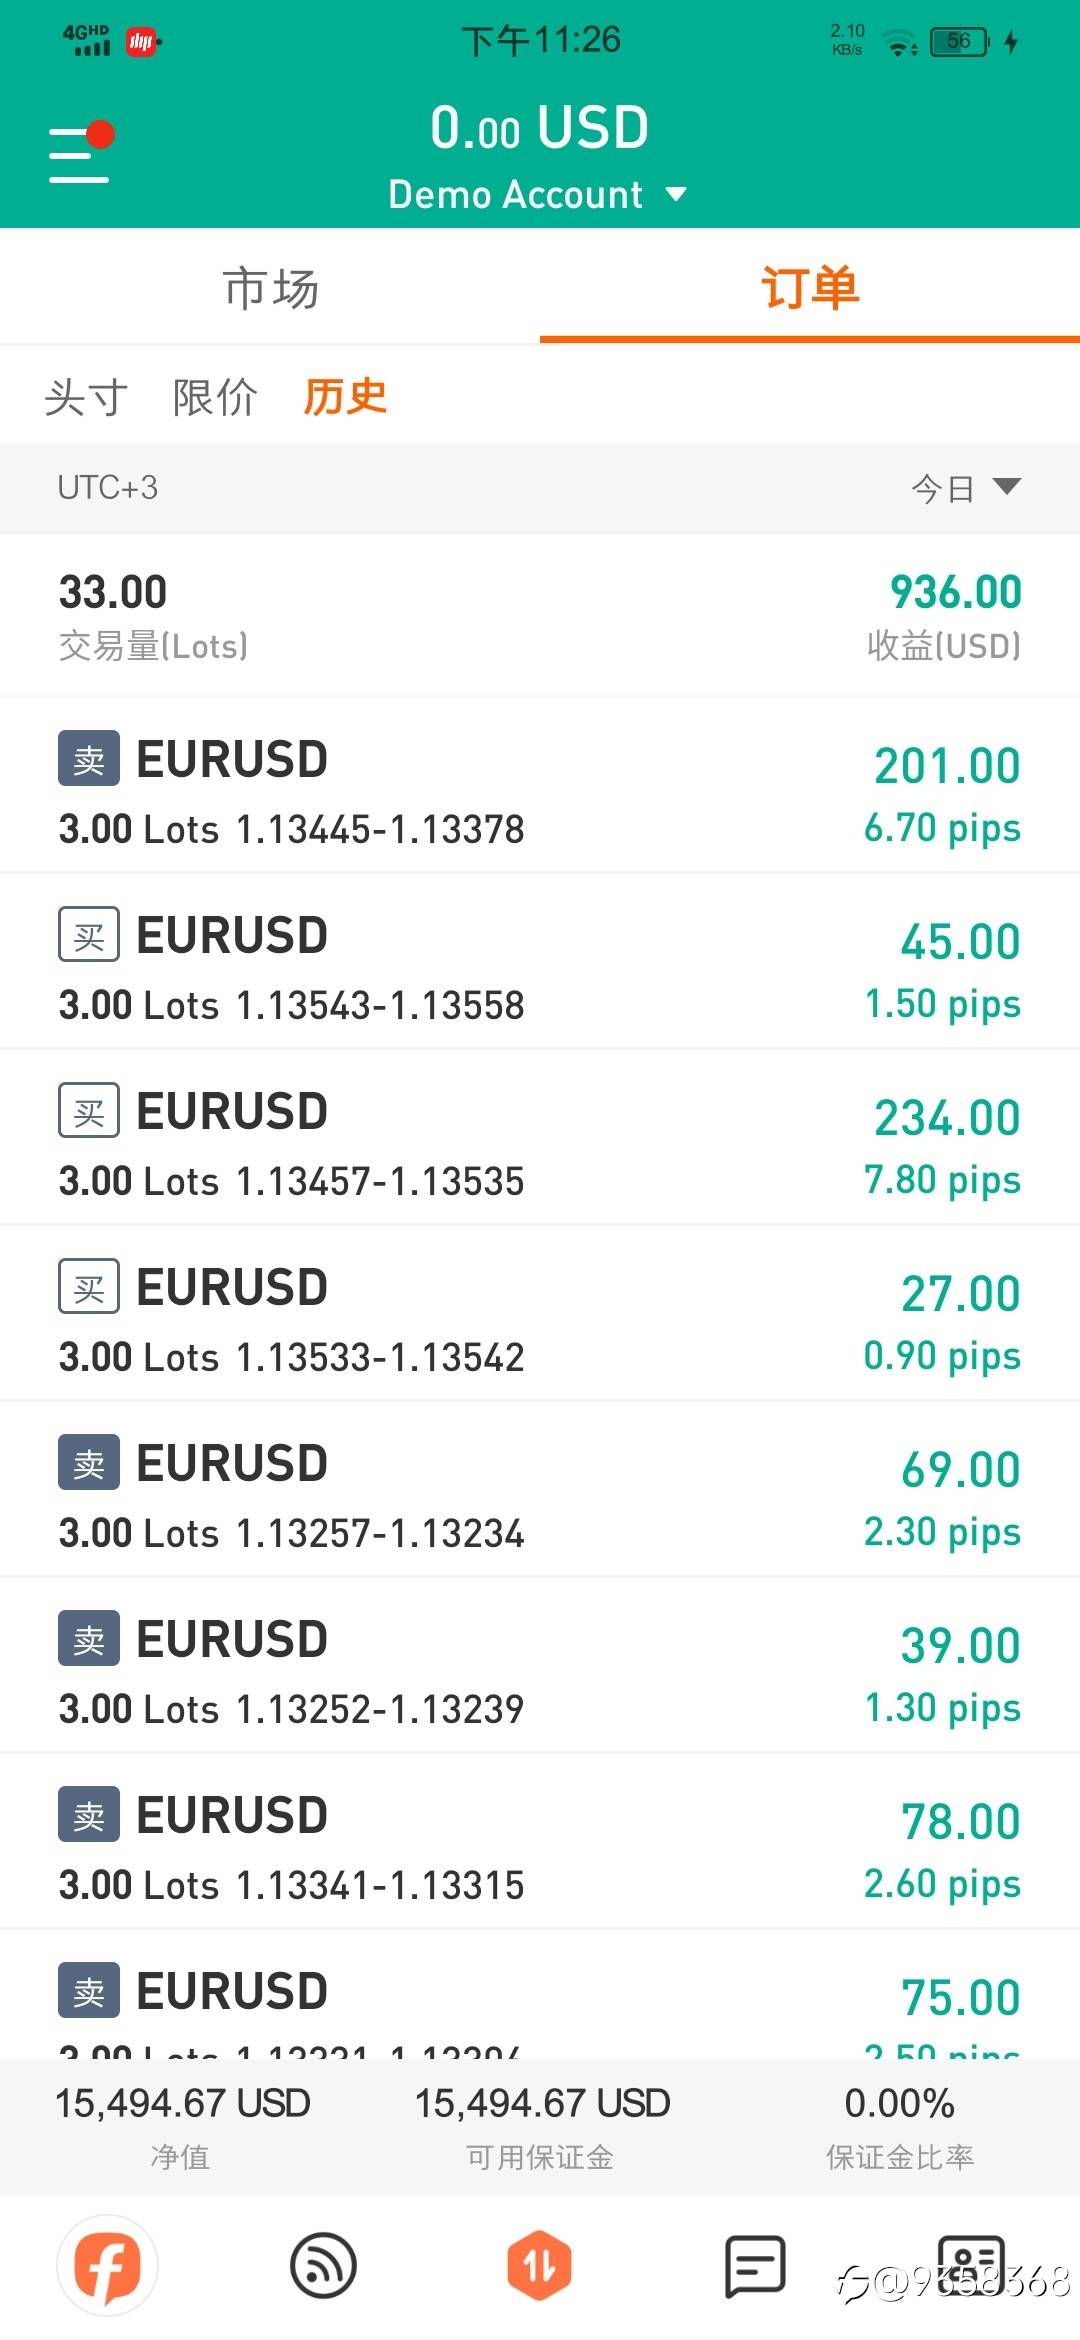
Task: Select the 历史 history sub-tab
Action: click(345, 397)
